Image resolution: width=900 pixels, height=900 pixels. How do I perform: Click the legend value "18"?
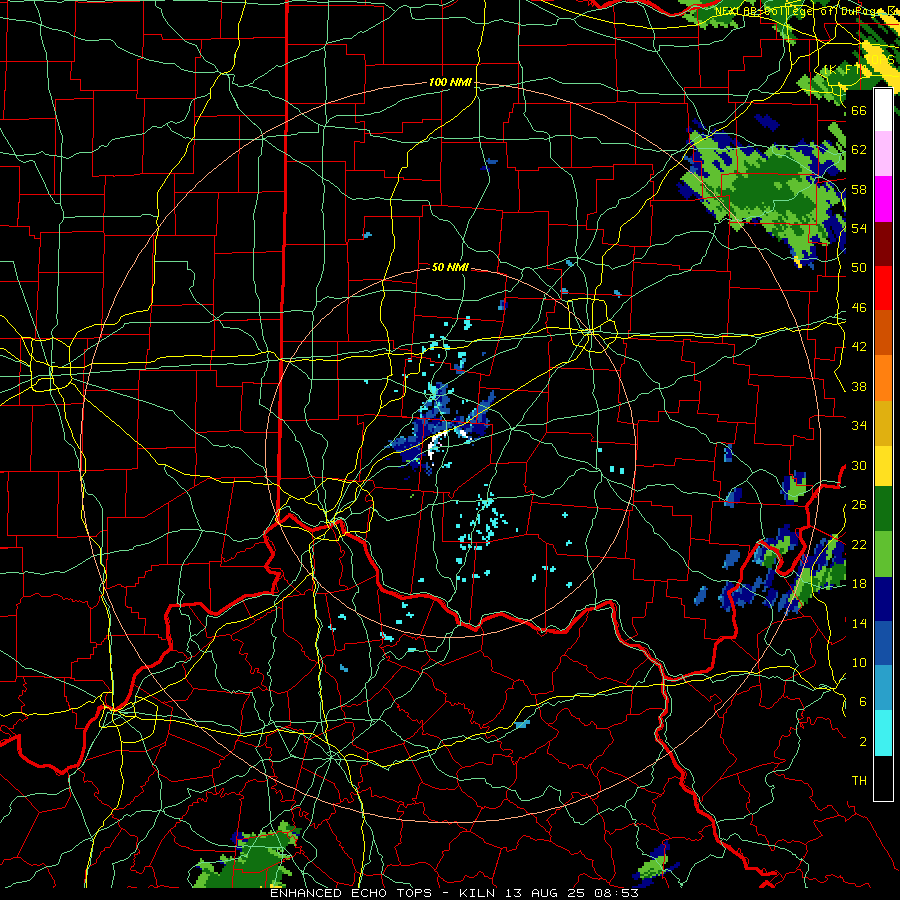coord(859,584)
